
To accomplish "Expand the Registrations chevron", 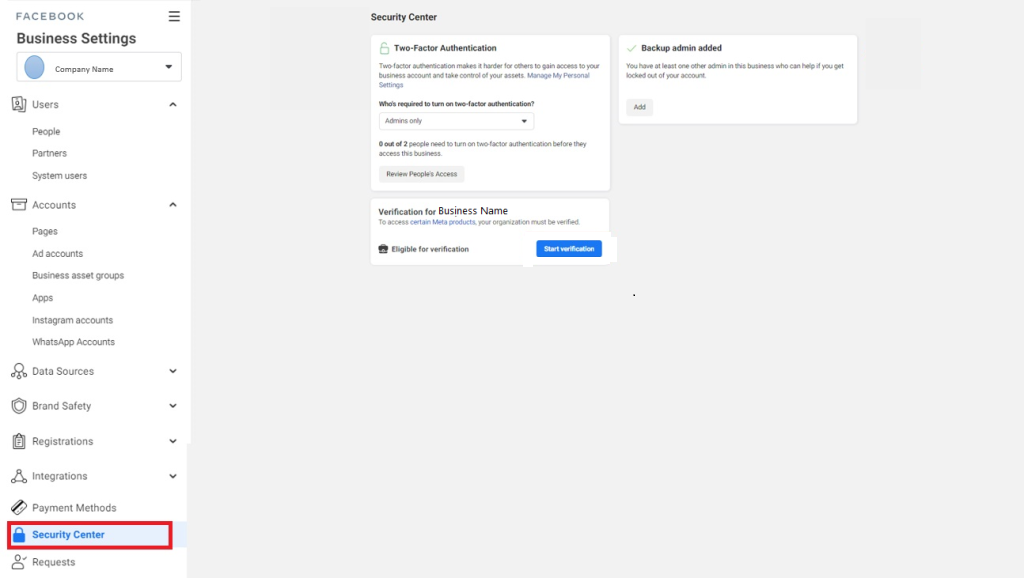I will [x=172, y=441].
